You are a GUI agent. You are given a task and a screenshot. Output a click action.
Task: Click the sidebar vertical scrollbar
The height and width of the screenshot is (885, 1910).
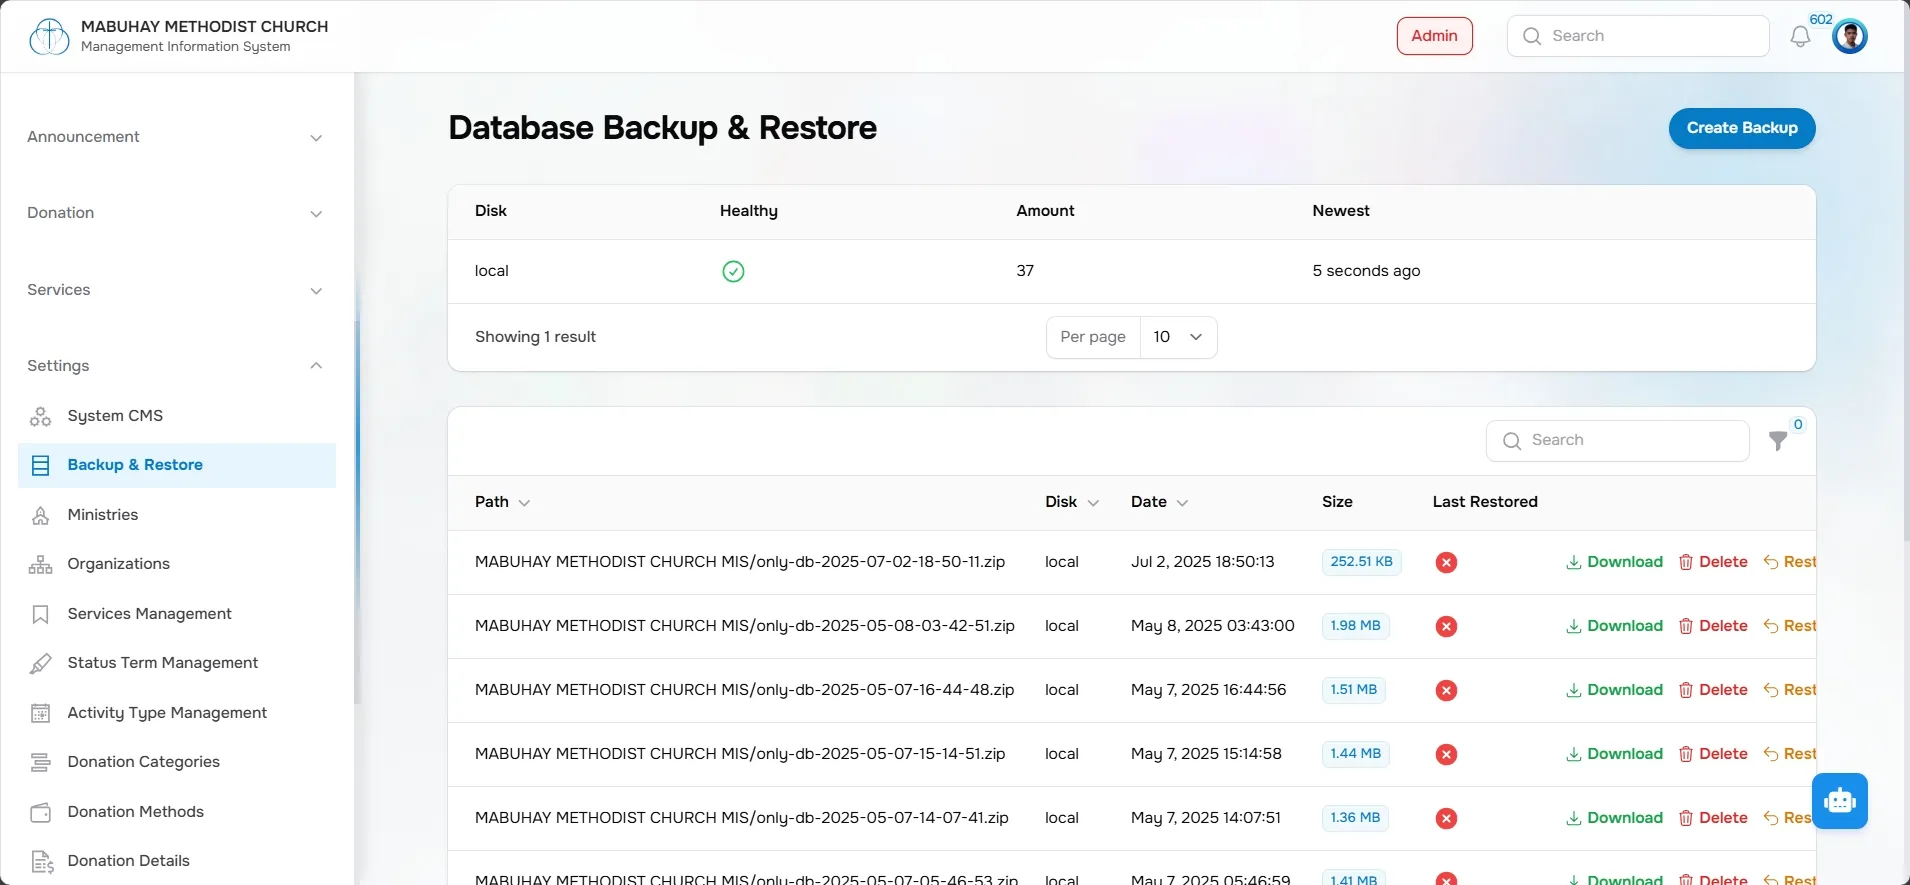(357, 510)
